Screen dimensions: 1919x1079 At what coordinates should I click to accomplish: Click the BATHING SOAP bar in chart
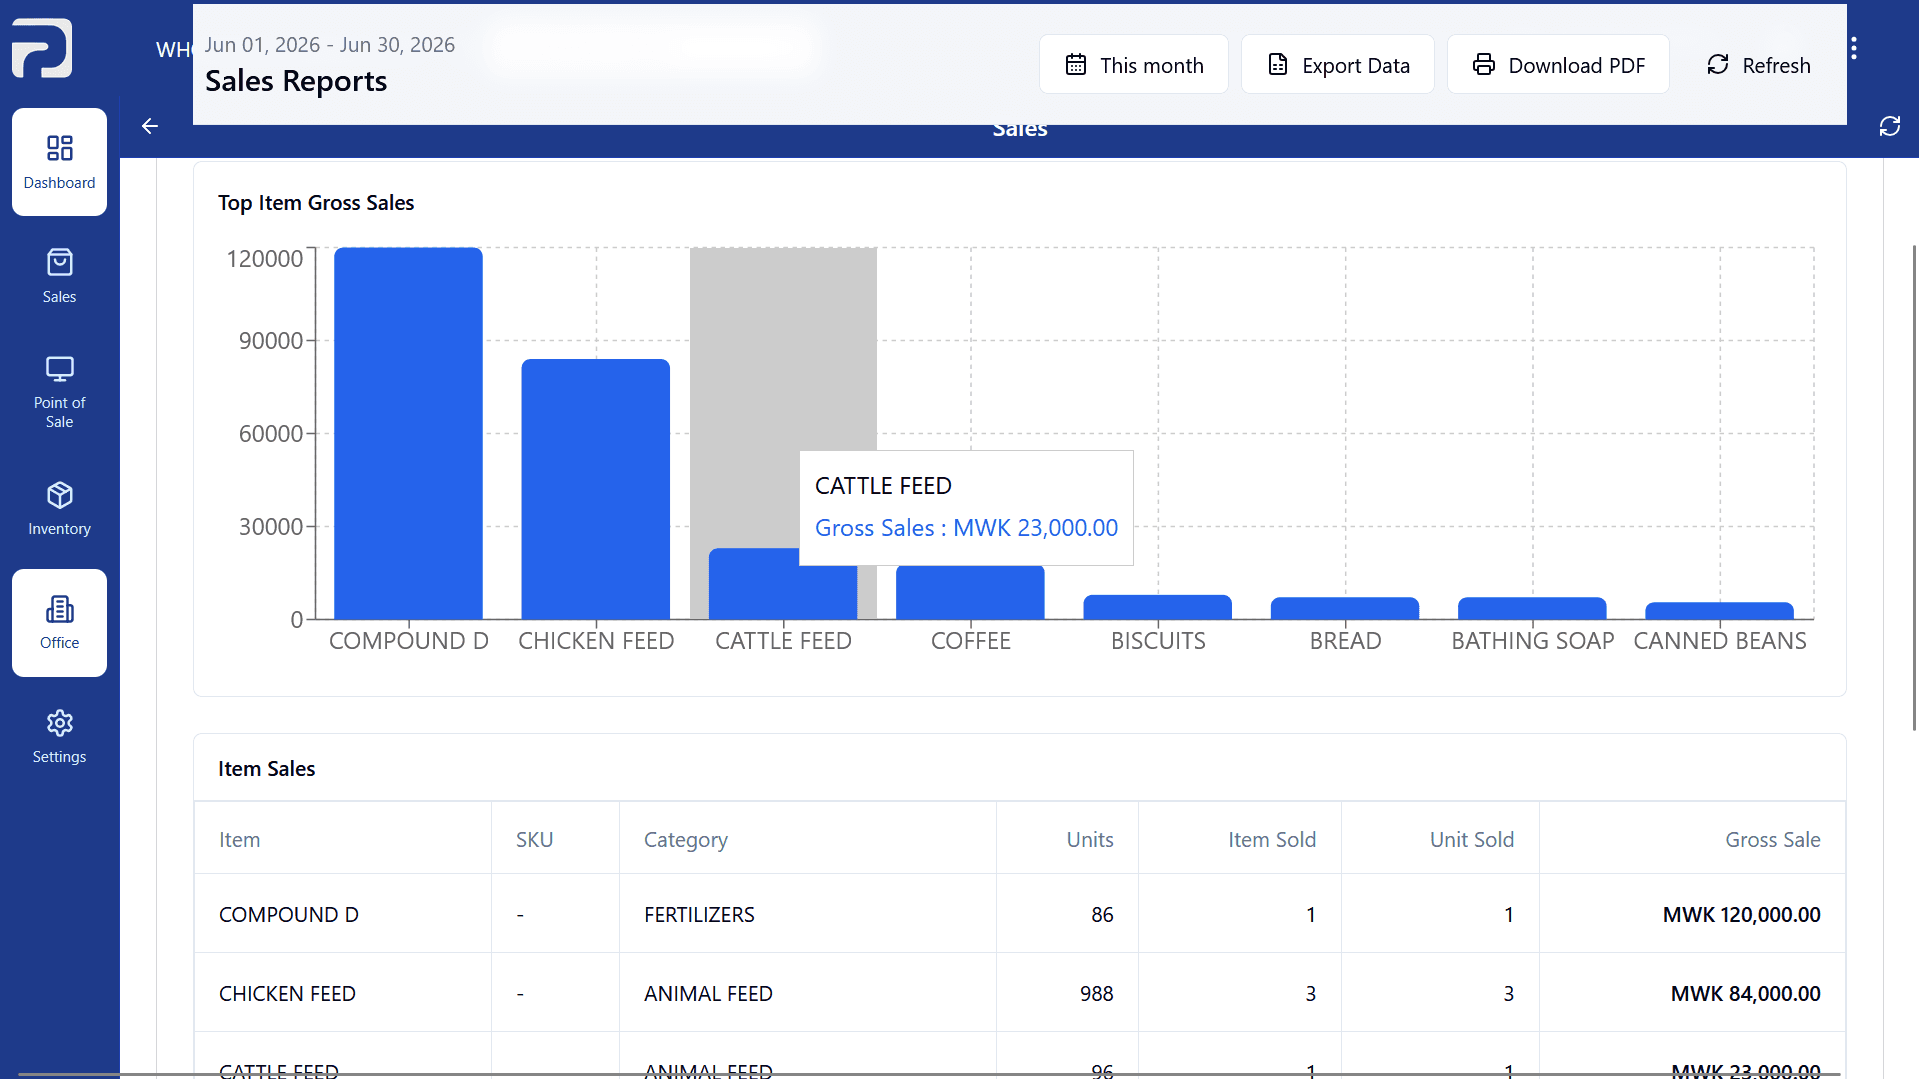click(1532, 608)
